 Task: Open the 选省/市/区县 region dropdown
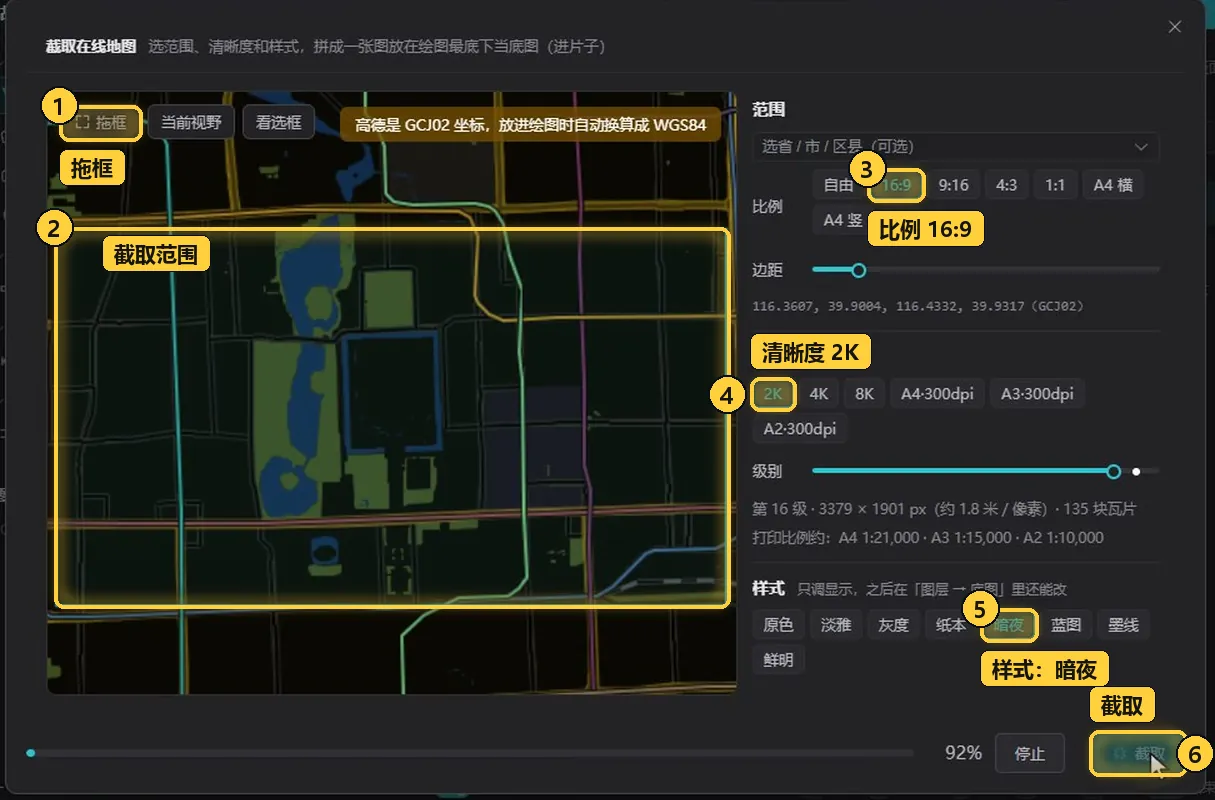pos(956,146)
